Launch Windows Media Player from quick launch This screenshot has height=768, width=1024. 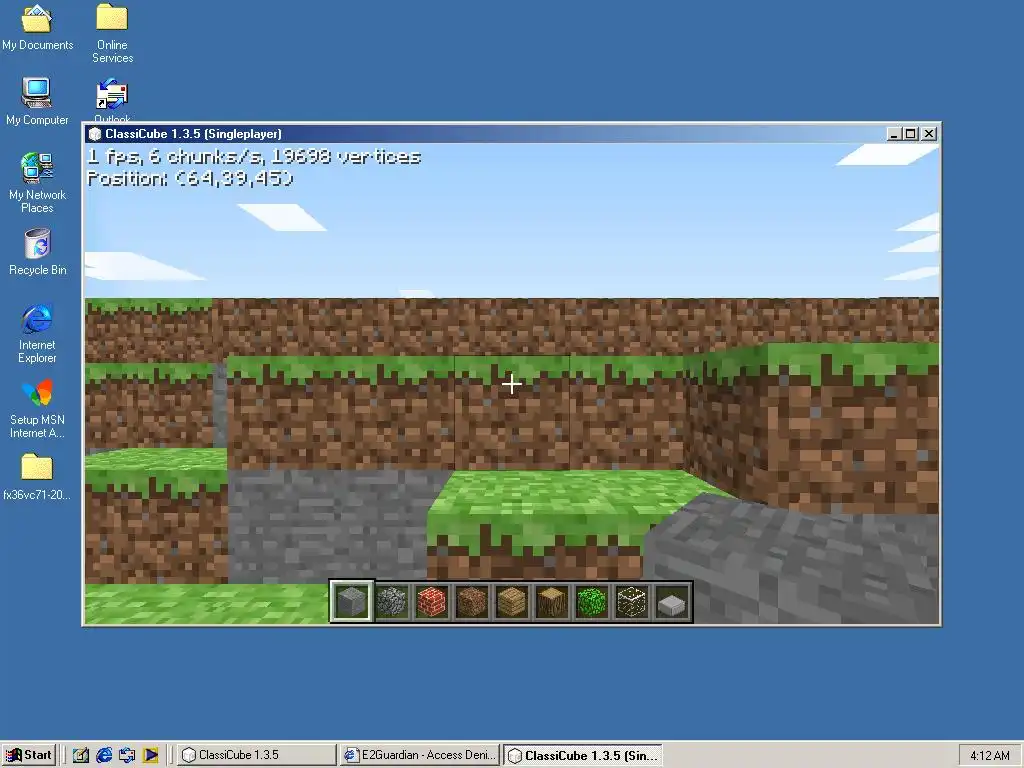pos(150,755)
